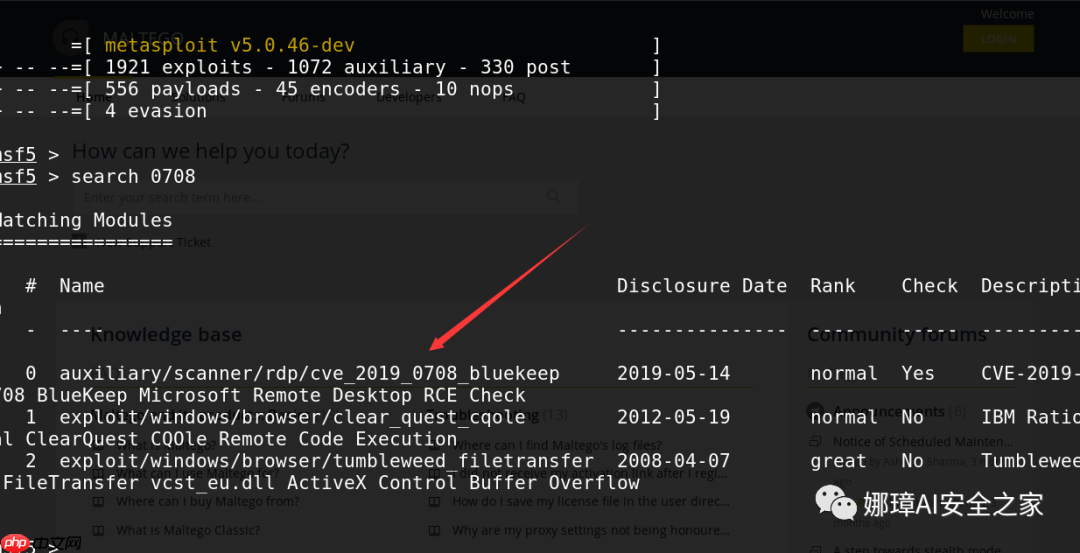1080x553 pixels.
Task: Click 'ActiveX Control Buffer Overflow' description text
Action: 464,483
